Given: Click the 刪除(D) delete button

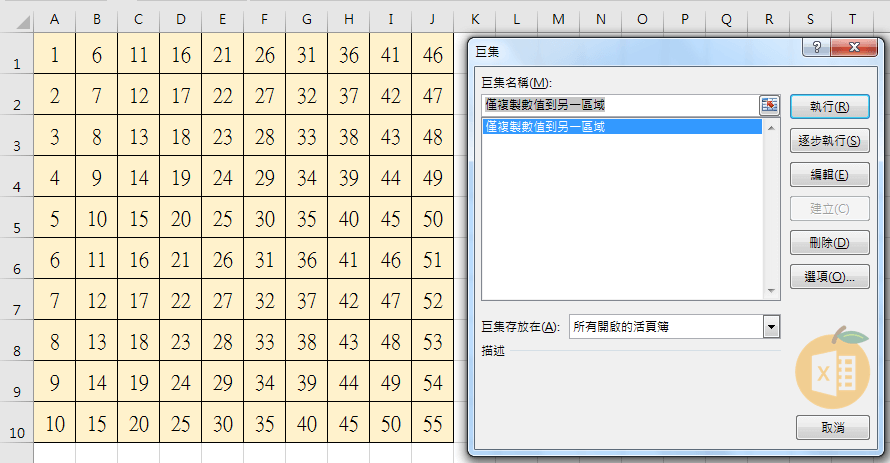Looking at the screenshot, I should tap(829, 242).
